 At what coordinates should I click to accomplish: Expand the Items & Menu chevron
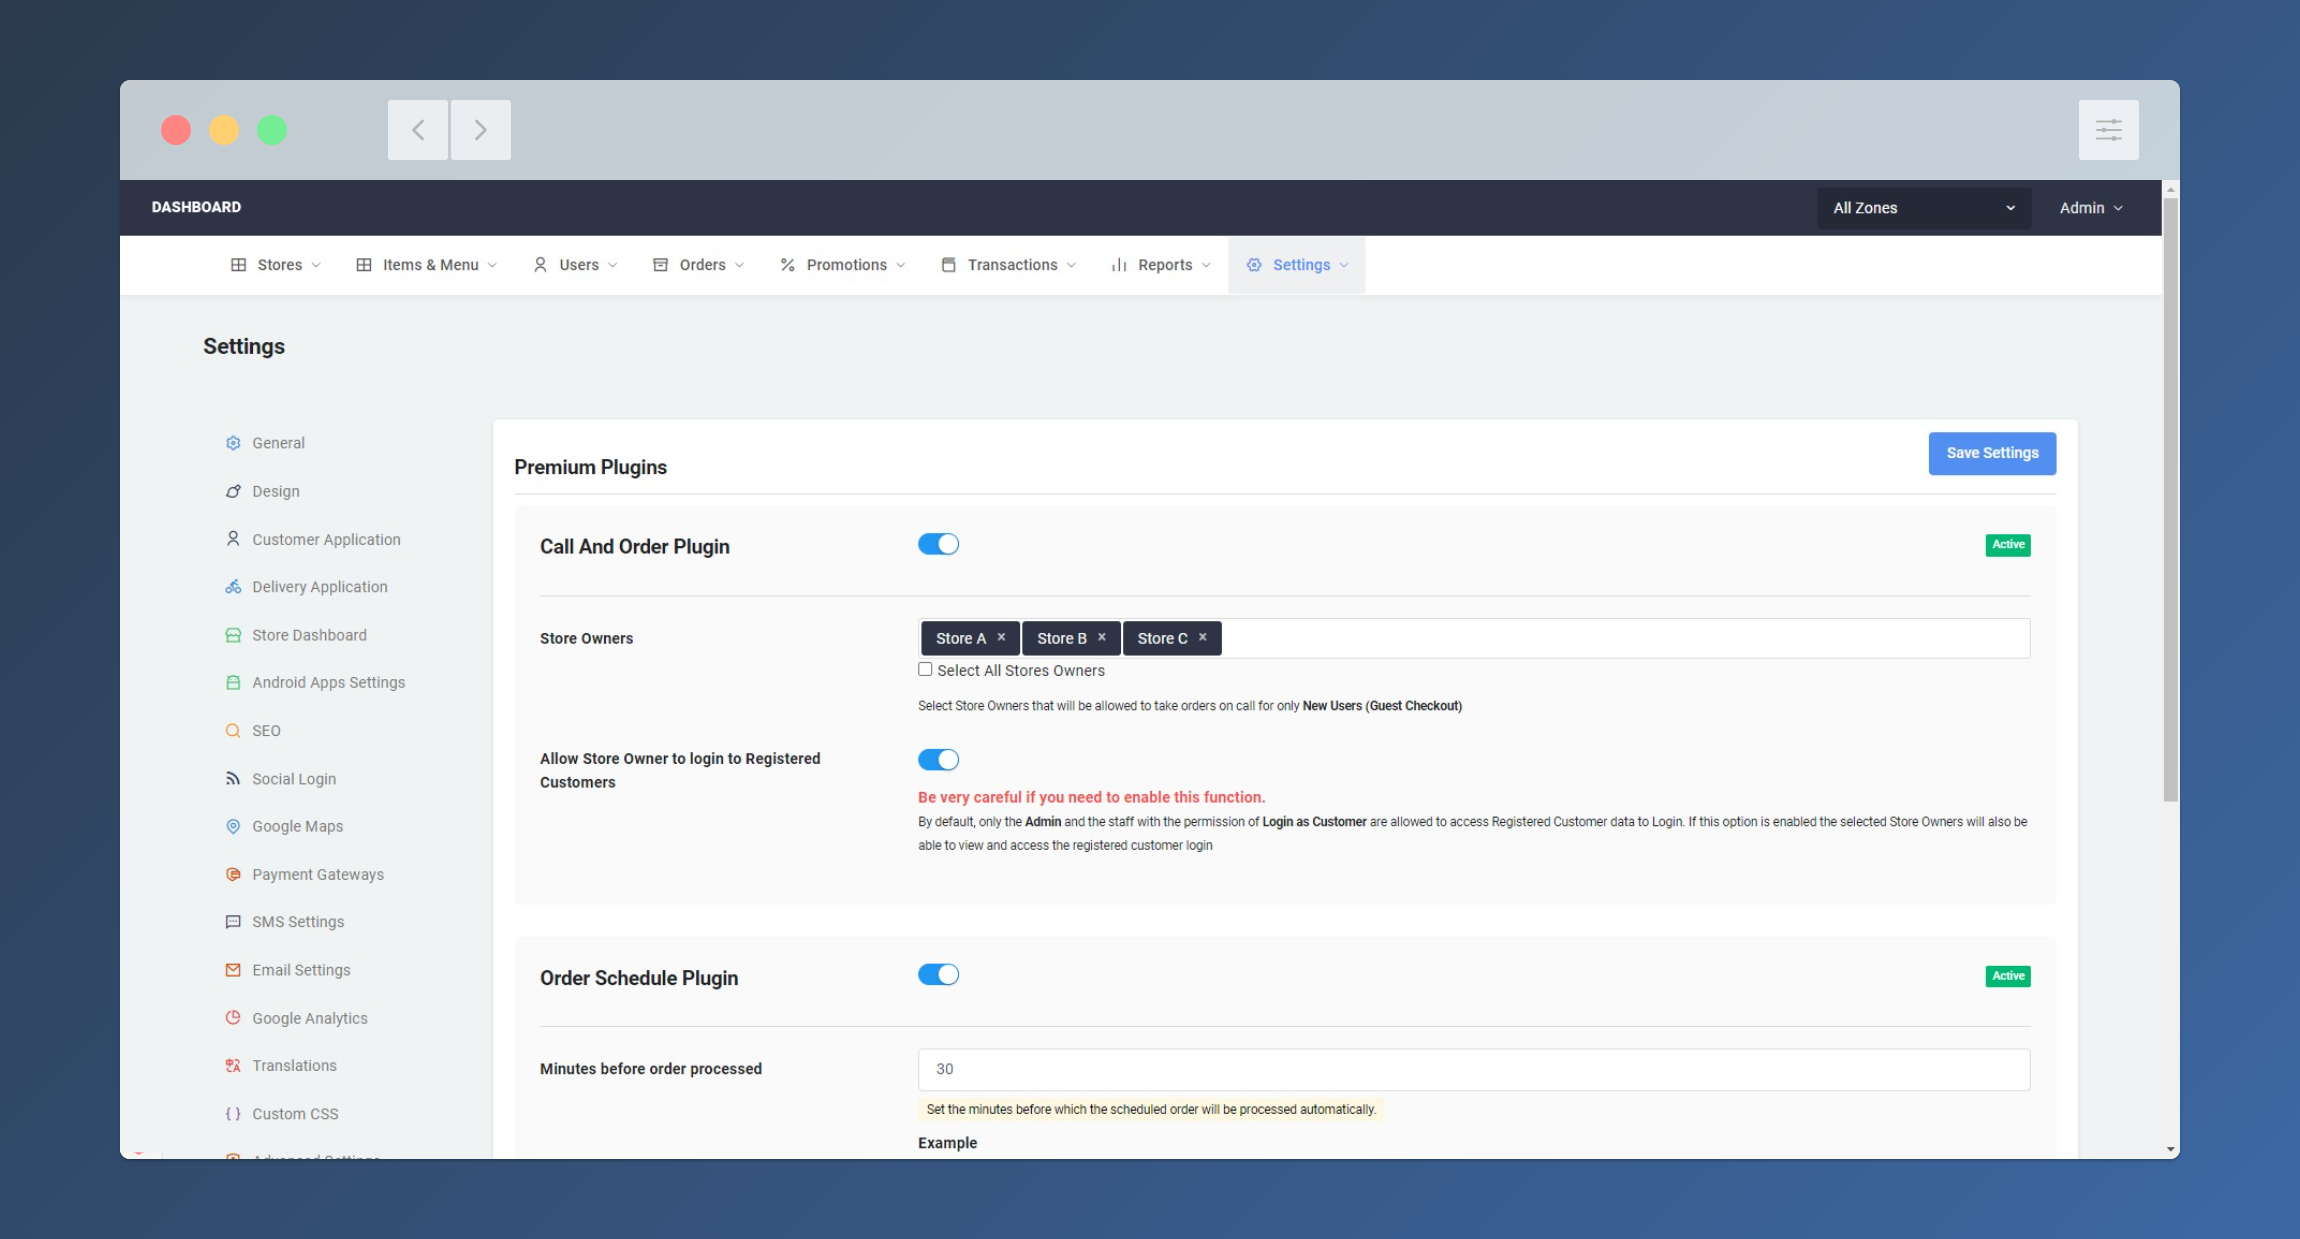[x=492, y=265]
